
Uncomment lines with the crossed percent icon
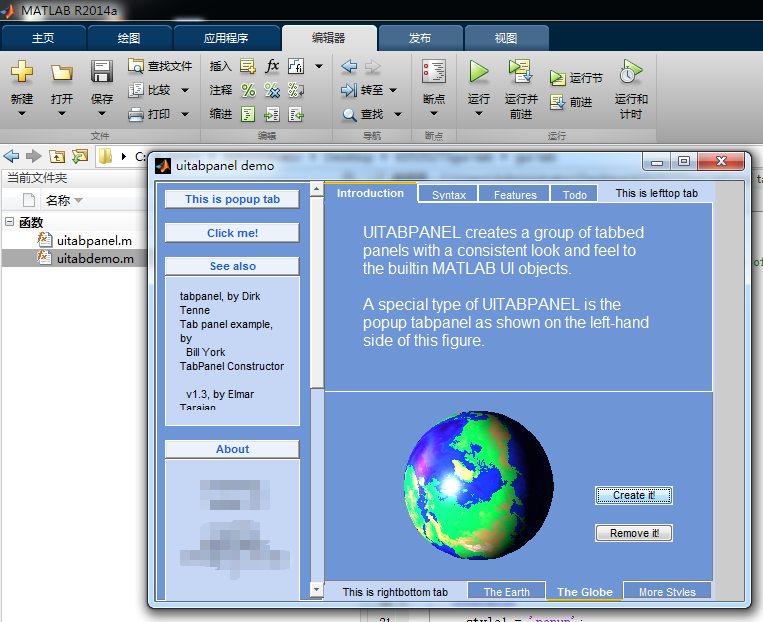tap(272, 90)
